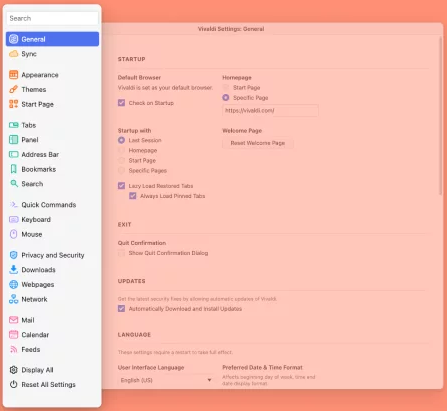Toggle Lazy Load Restored Tabs checkbox

coord(121,186)
